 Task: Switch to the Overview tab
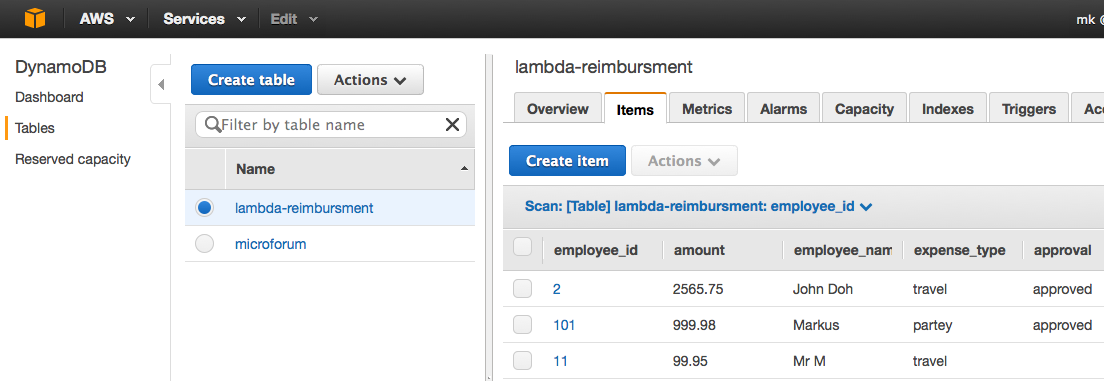[558, 108]
